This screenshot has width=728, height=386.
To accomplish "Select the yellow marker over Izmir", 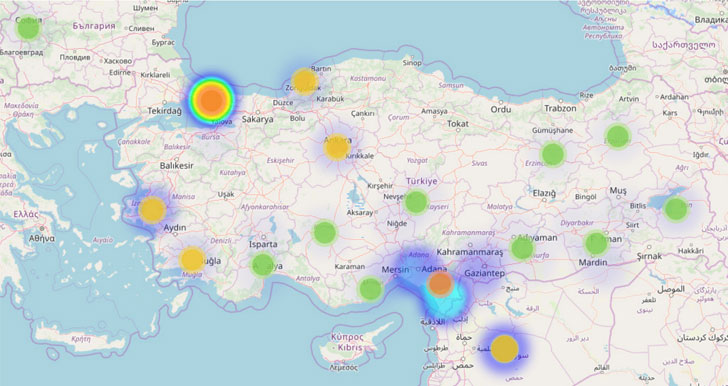I will [152, 210].
